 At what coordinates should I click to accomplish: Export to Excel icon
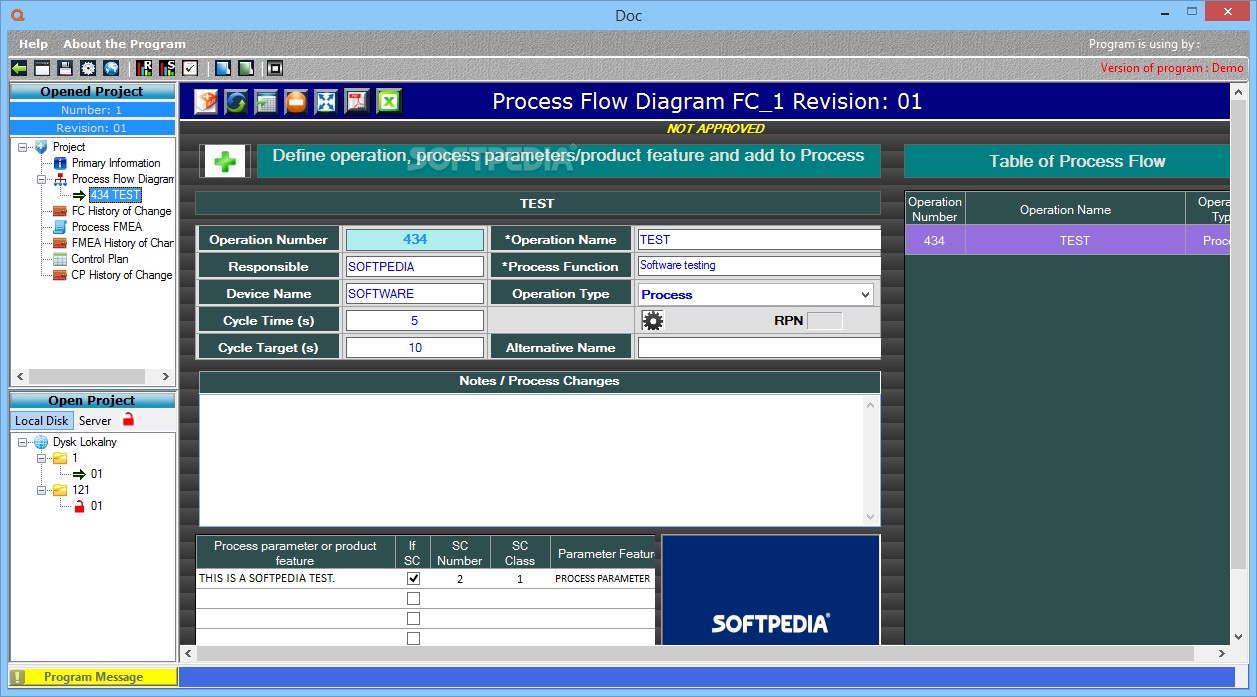[388, 101]
